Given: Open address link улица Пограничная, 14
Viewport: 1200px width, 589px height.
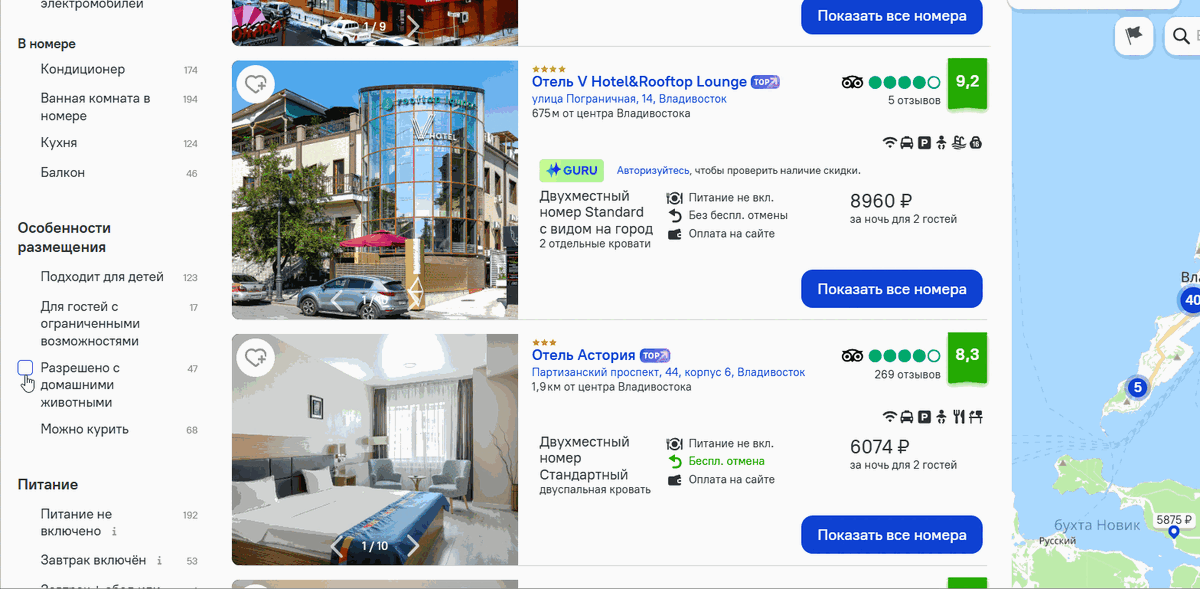Looking at the screenshot, I should coord(629,99).
